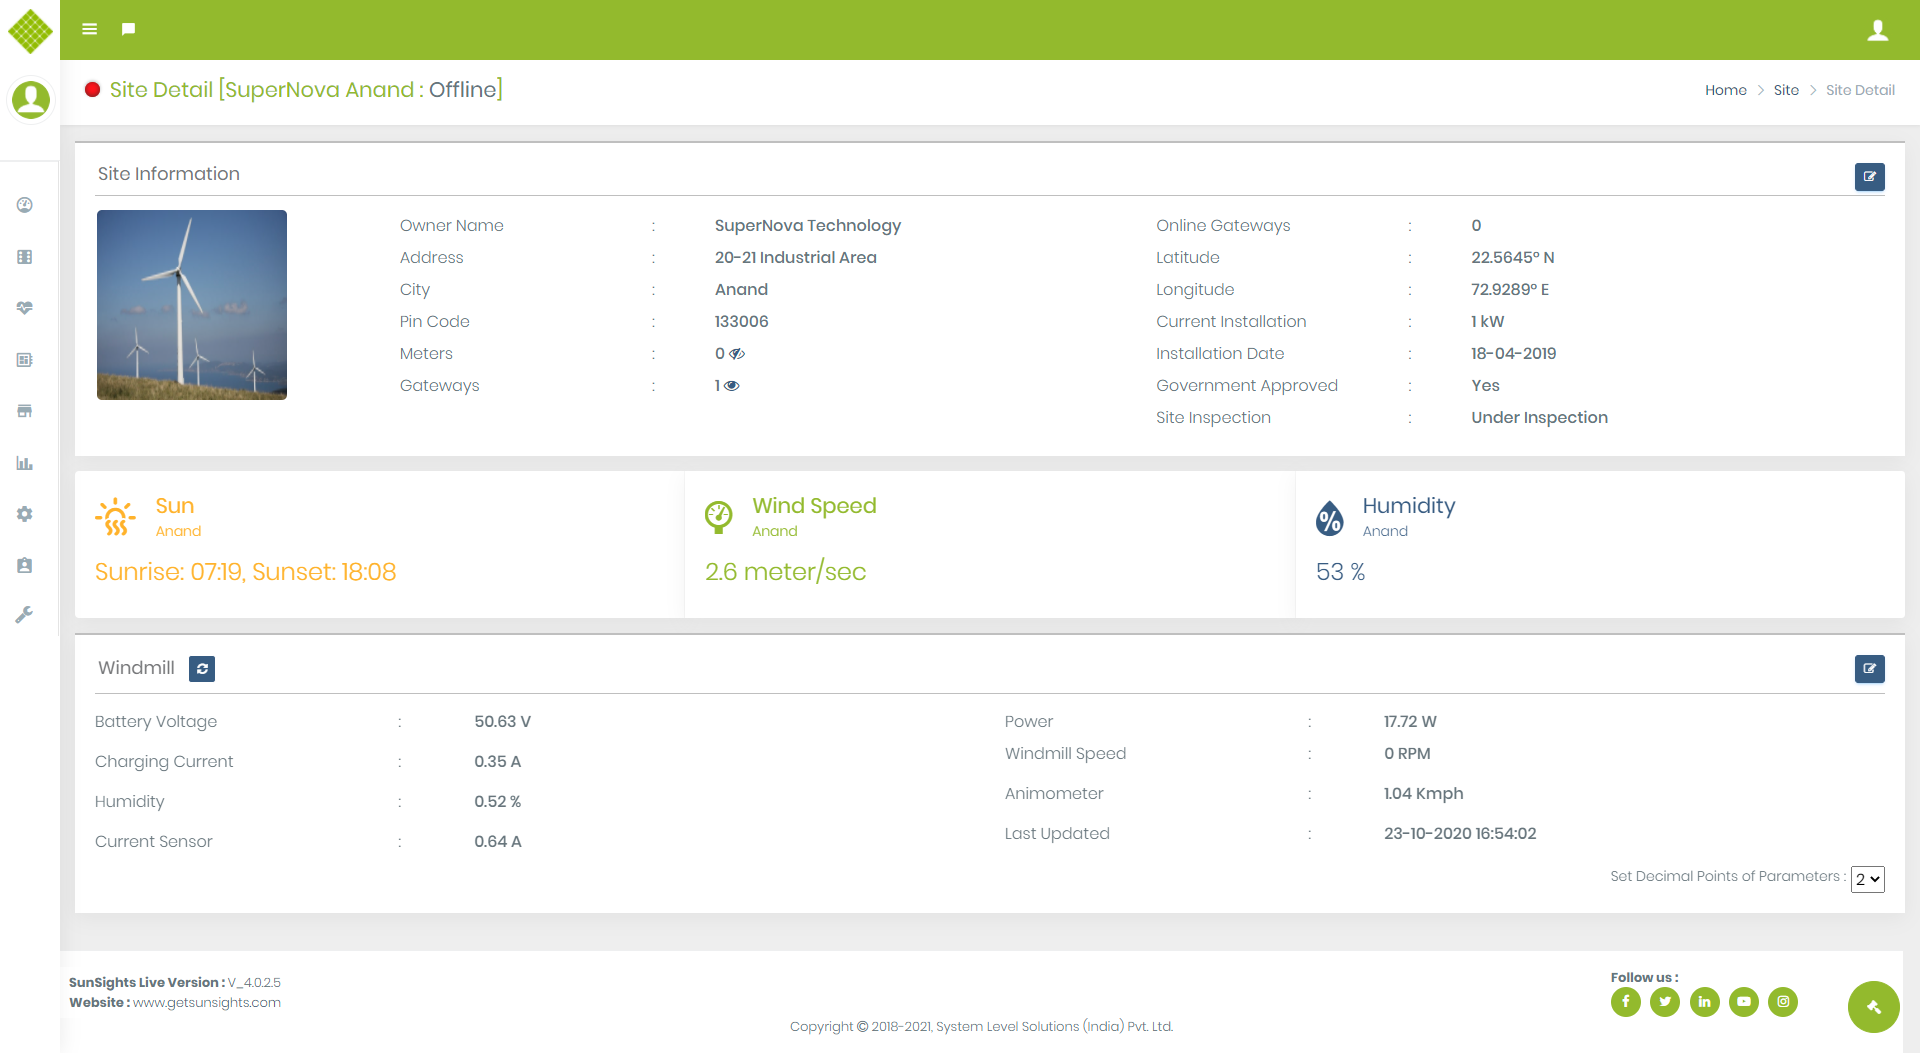Refresh the Windmill data
The image size is (1920, 1053).
(202, 669)
